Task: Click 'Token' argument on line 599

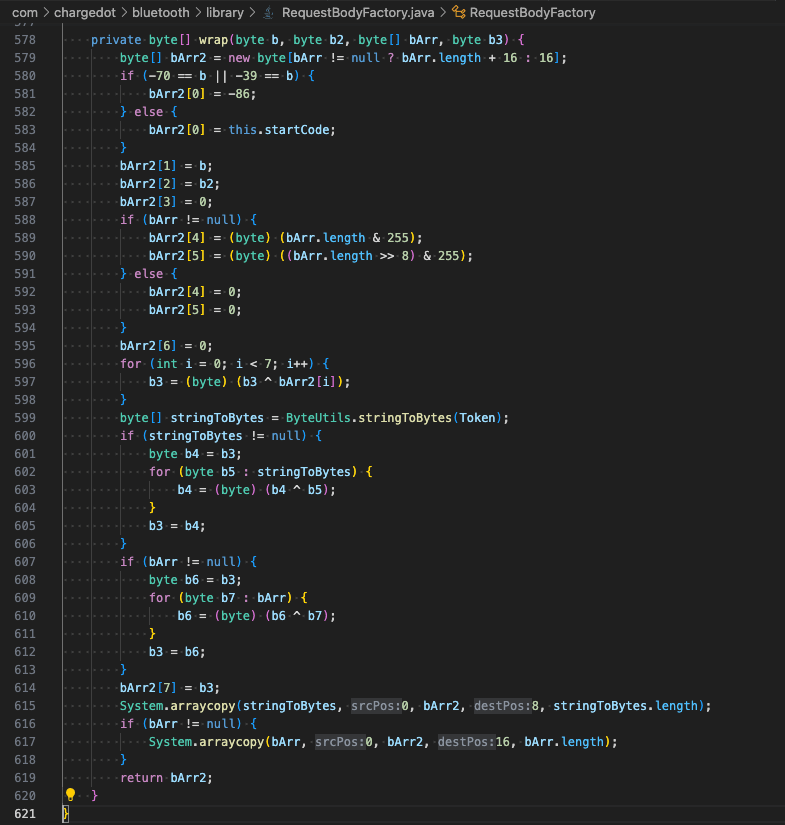Action: pos(477,418)
